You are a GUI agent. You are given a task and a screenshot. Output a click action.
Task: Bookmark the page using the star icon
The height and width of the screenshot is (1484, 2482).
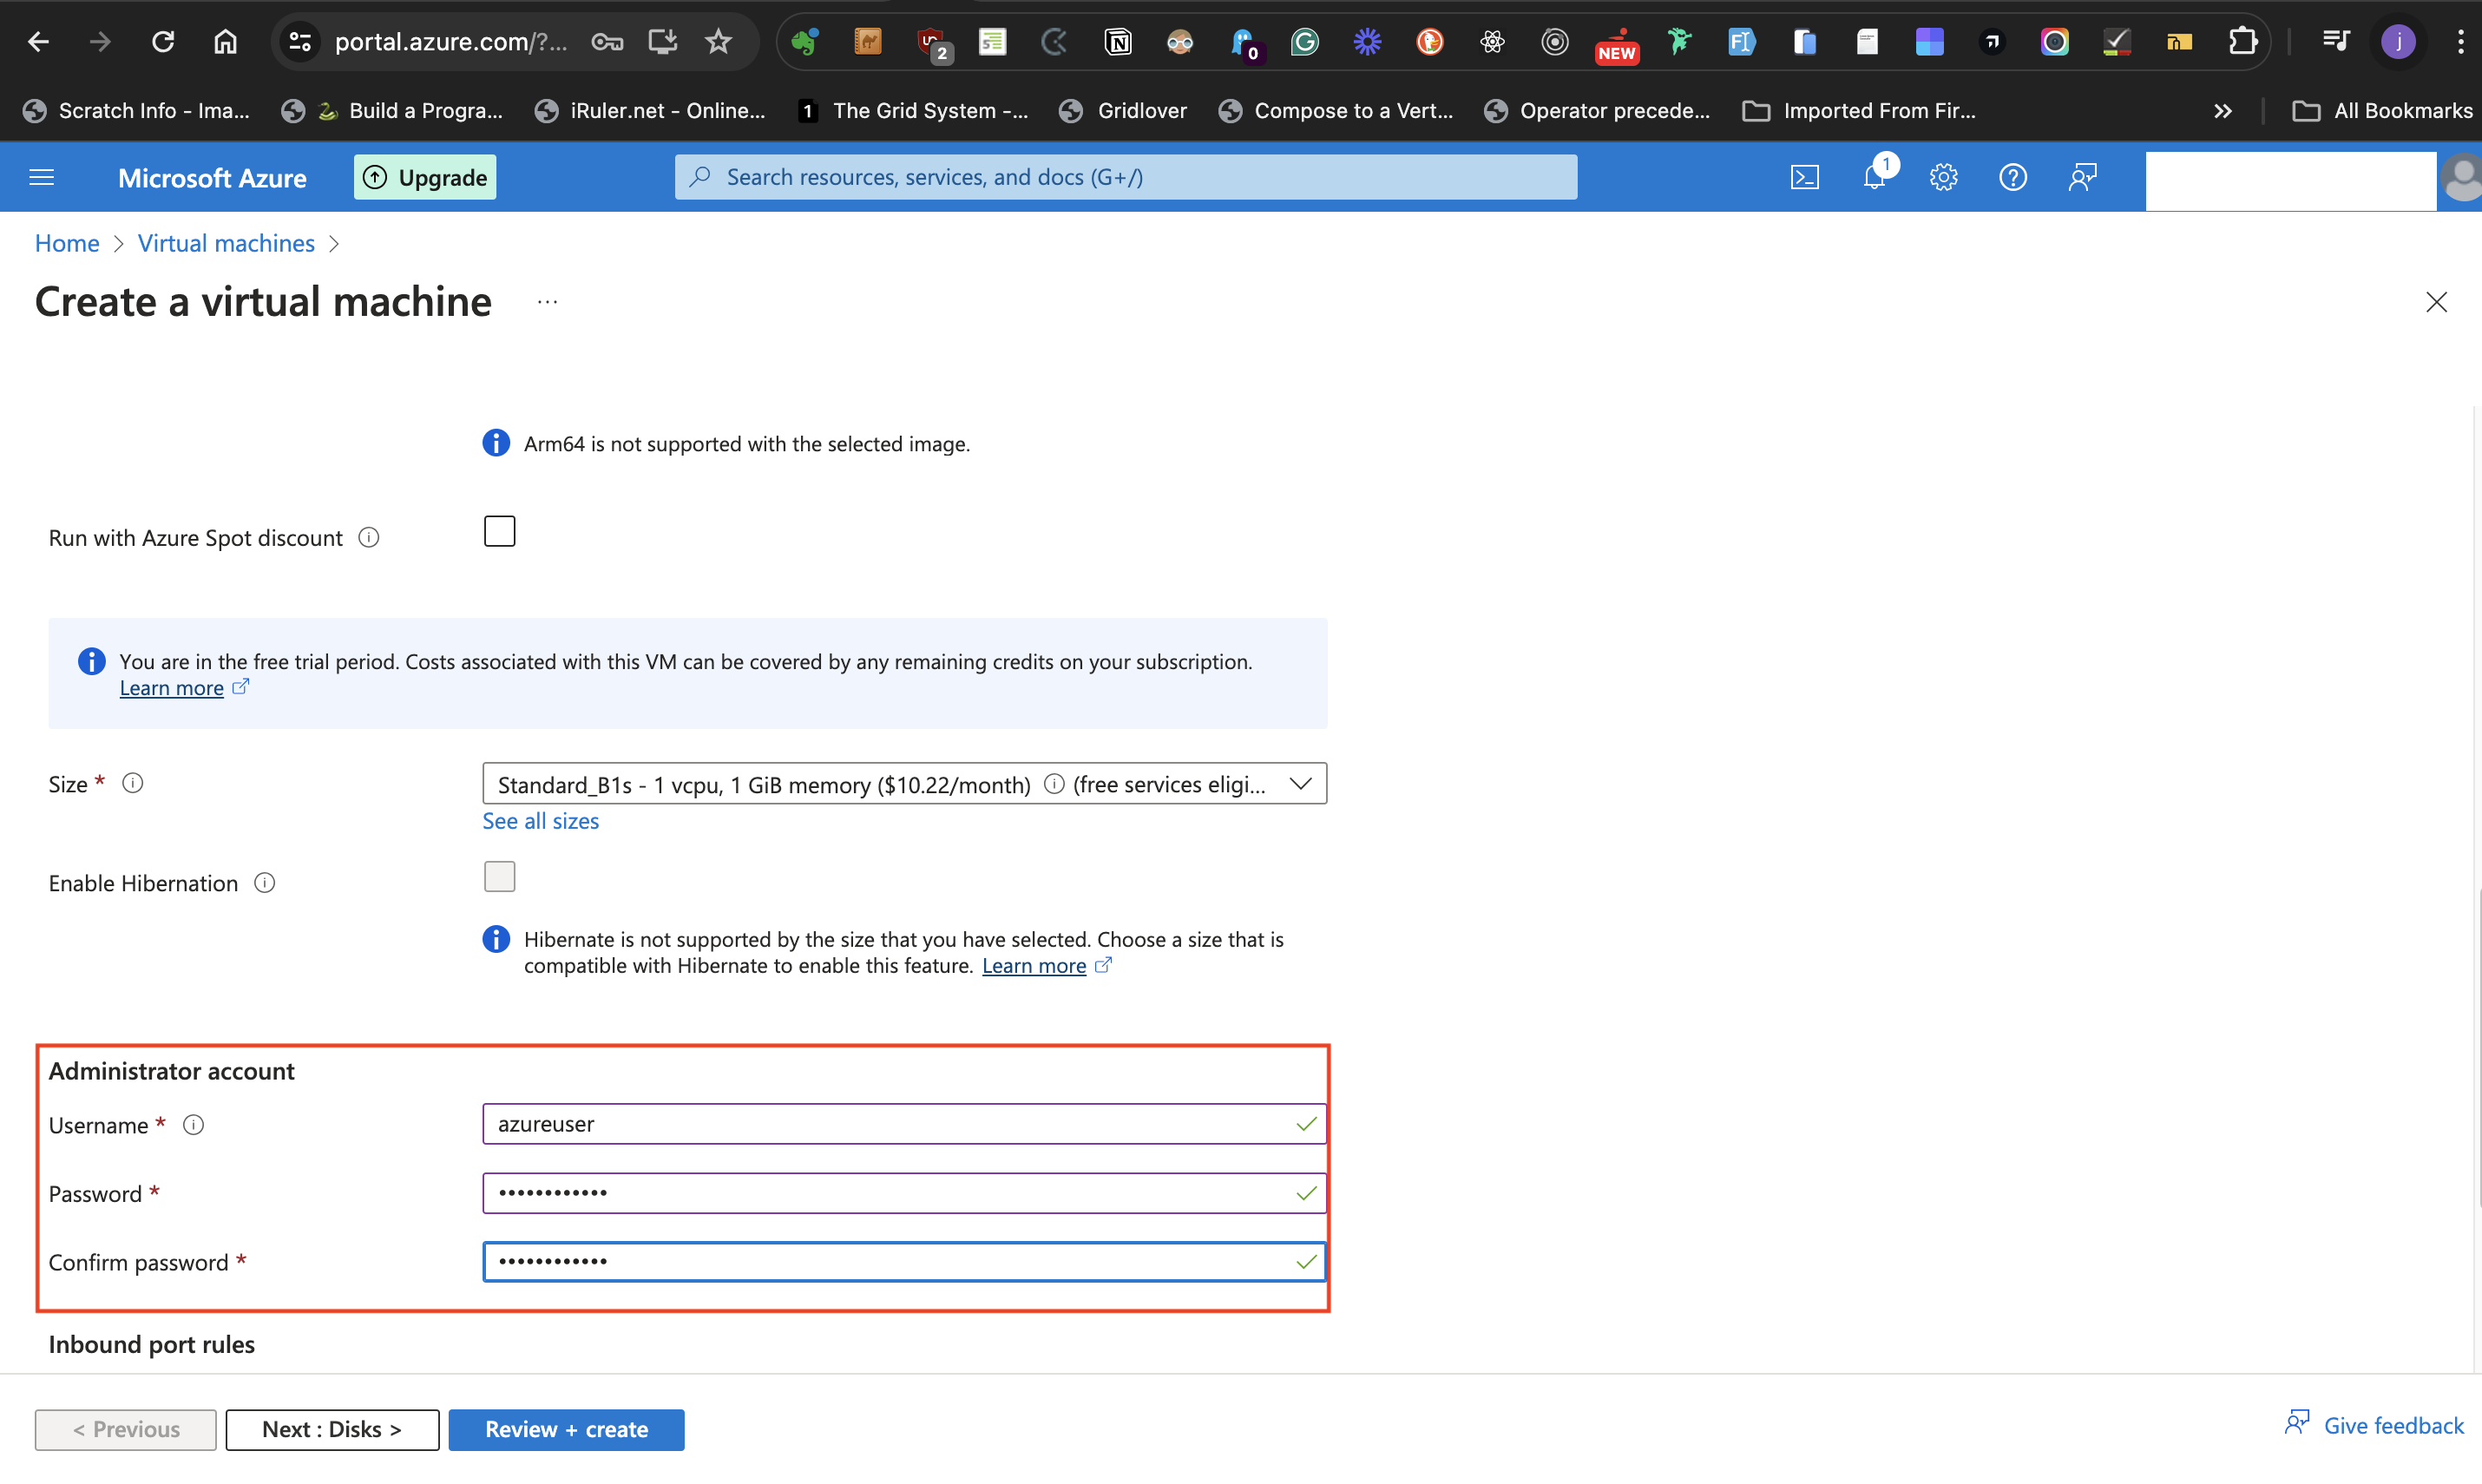pyautogui.click(x=718, y=41)
